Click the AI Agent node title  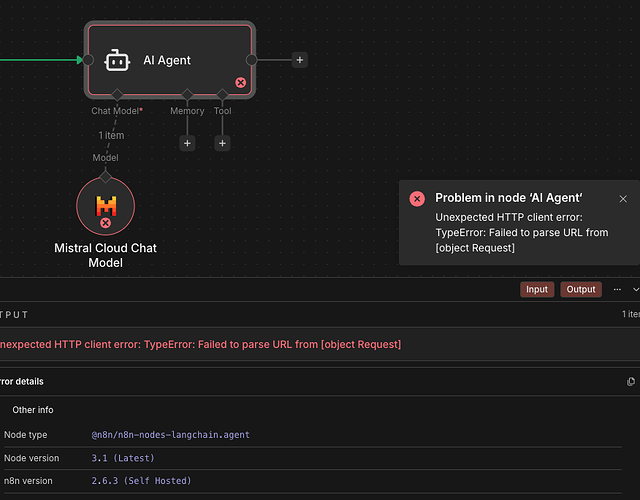point(167,60)
